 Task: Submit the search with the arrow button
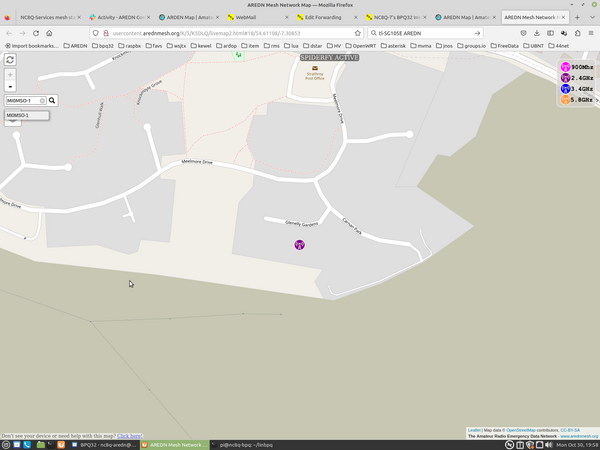477,33
